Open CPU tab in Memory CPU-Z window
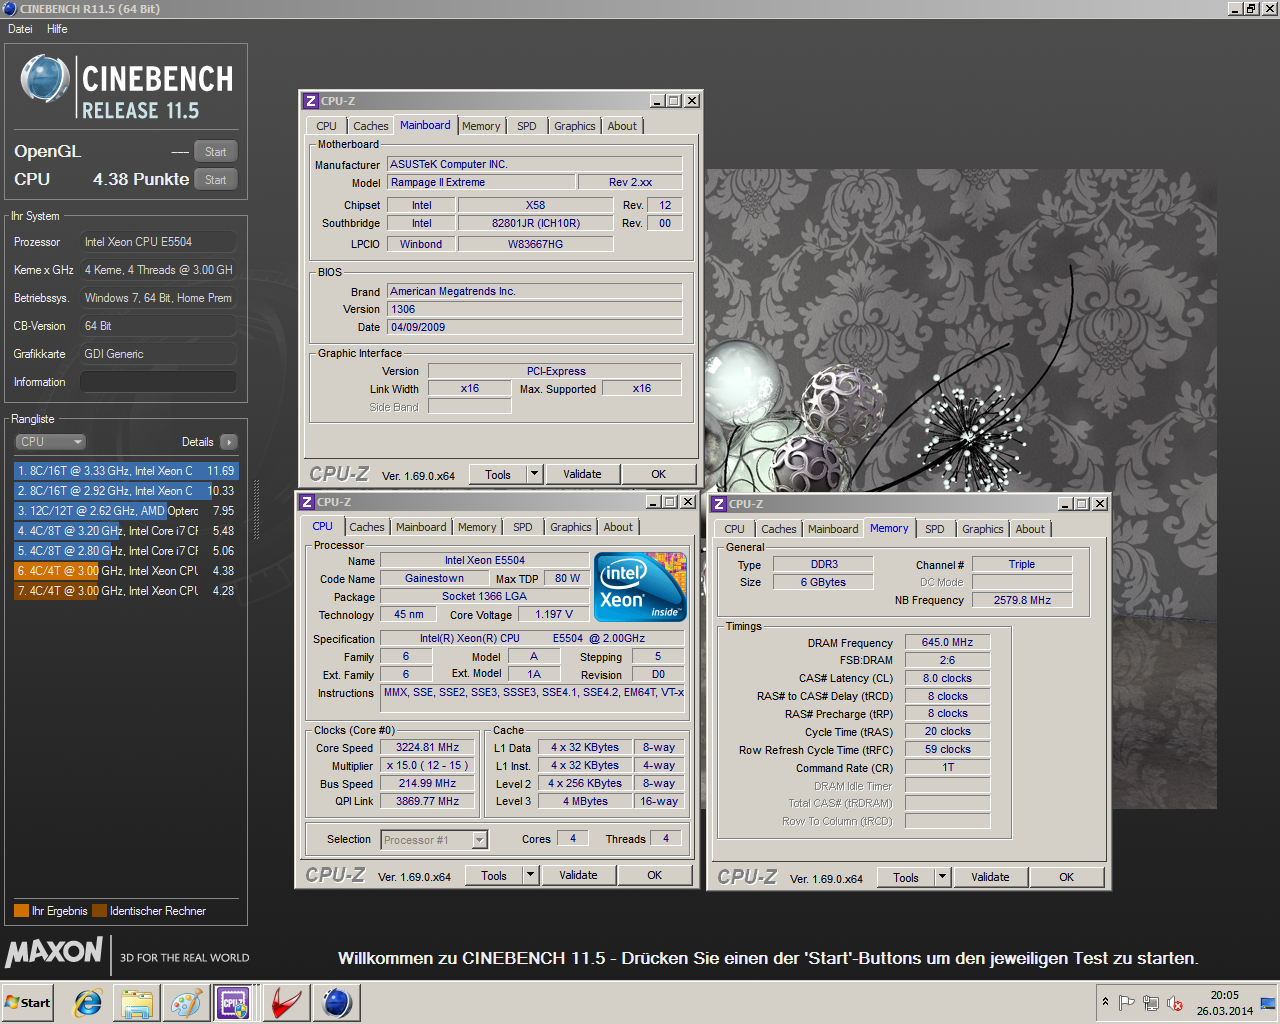 click(x=734, y=529)
